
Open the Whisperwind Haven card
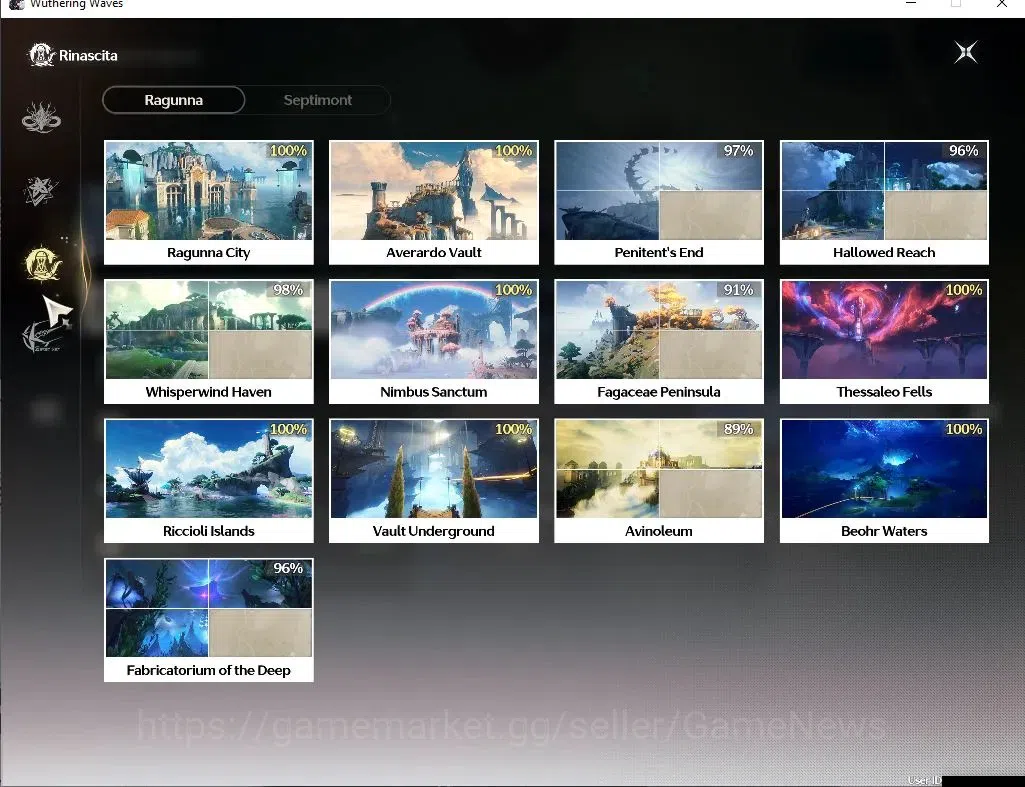click(209, 342)
